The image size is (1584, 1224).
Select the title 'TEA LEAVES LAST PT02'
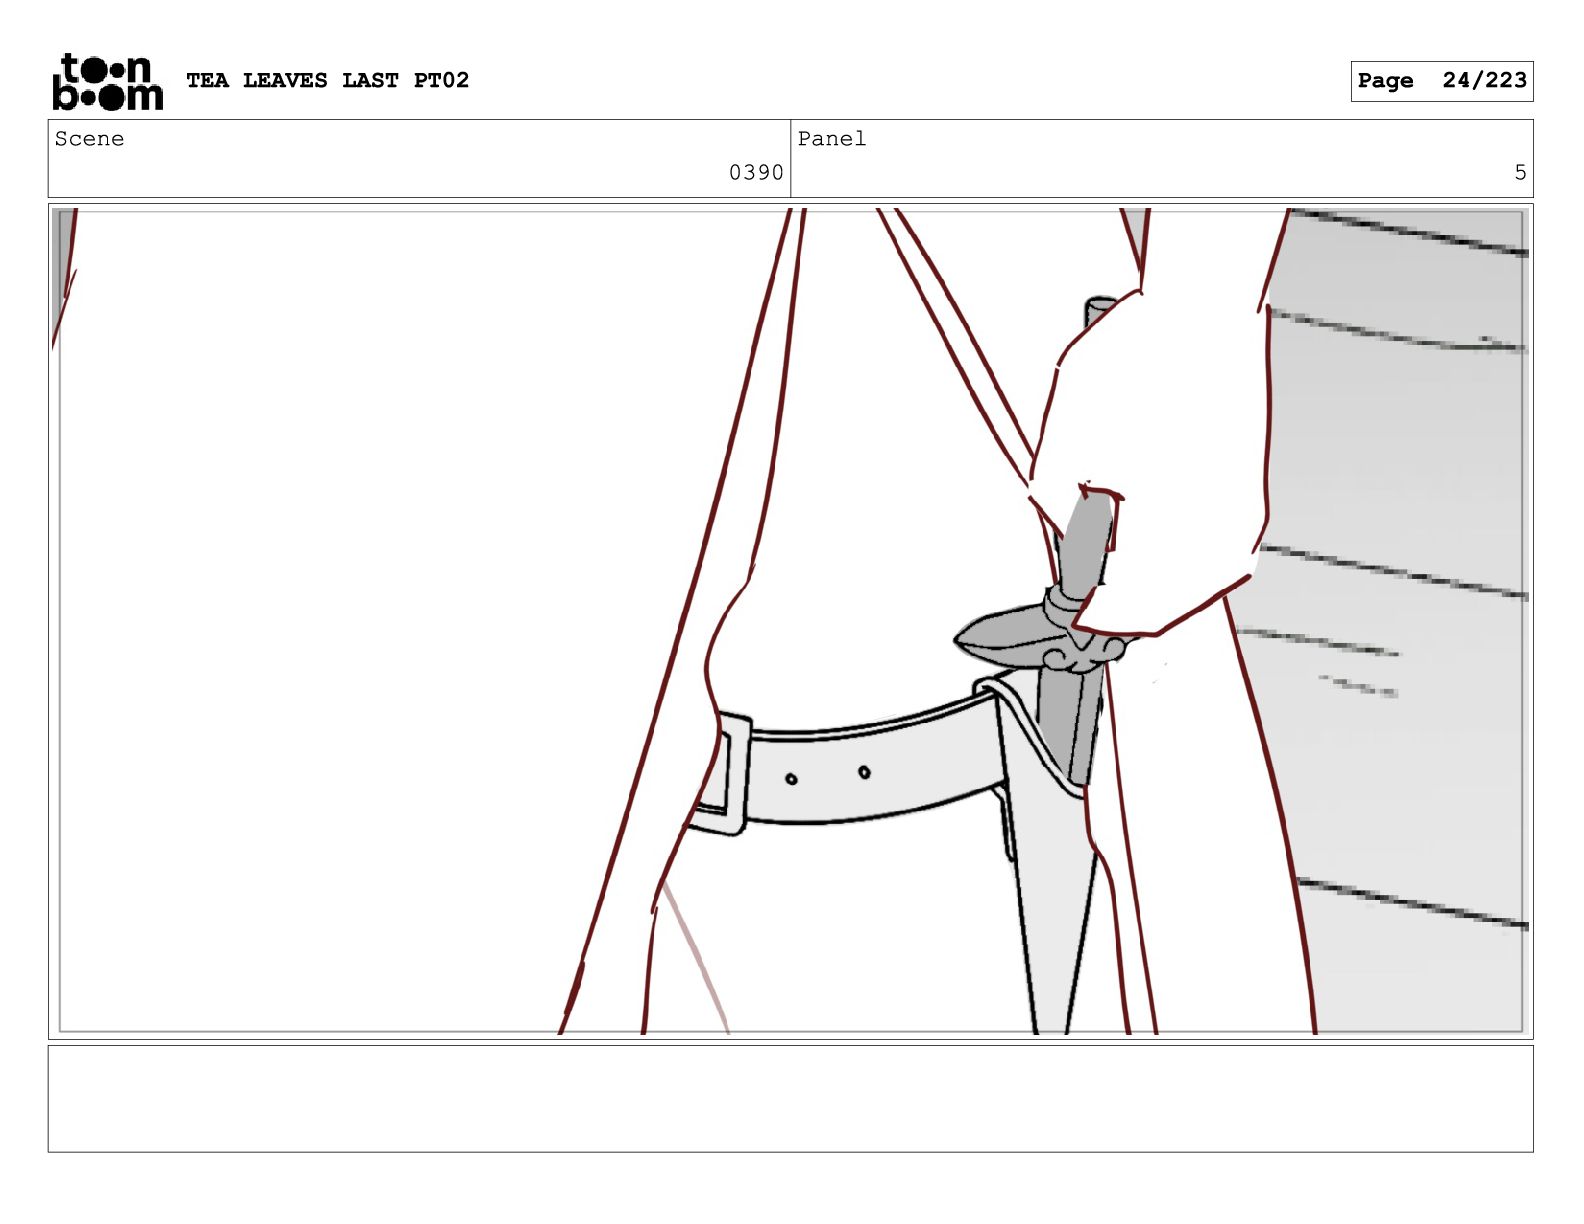coord(327,80)
